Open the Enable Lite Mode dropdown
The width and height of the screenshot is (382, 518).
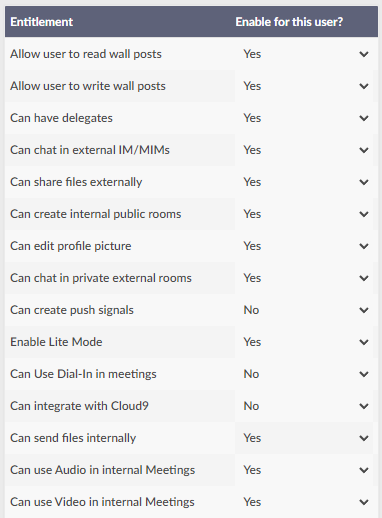(304, 342)
